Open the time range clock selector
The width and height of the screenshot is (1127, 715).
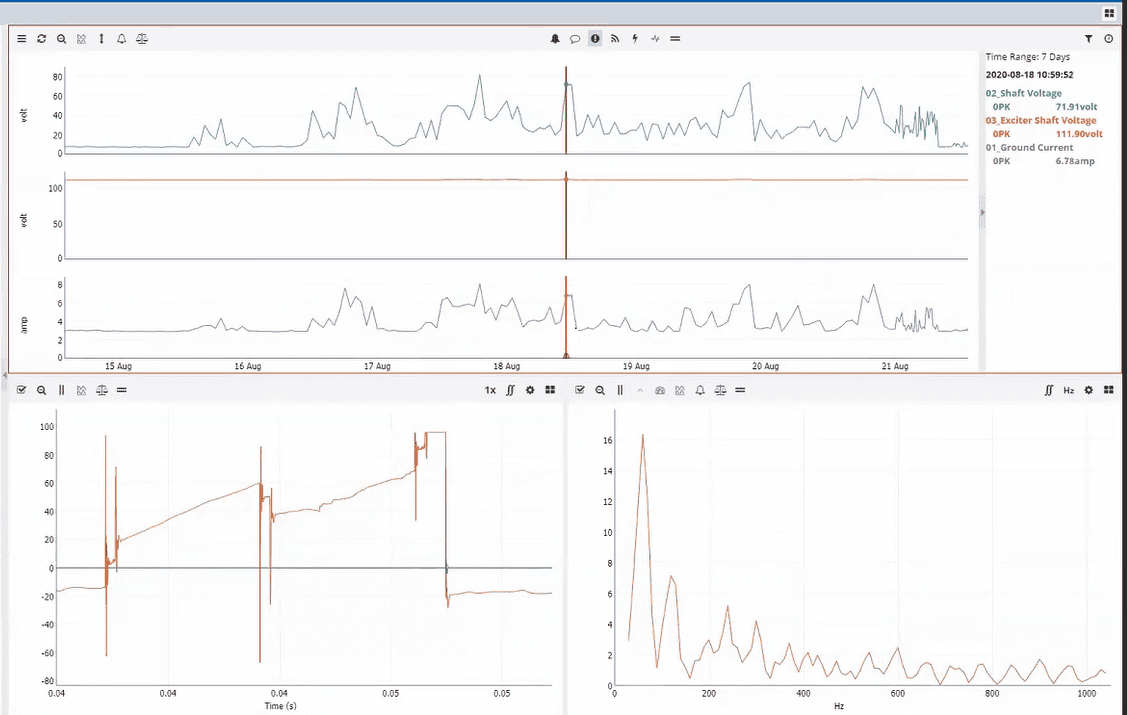(1108, 39)
